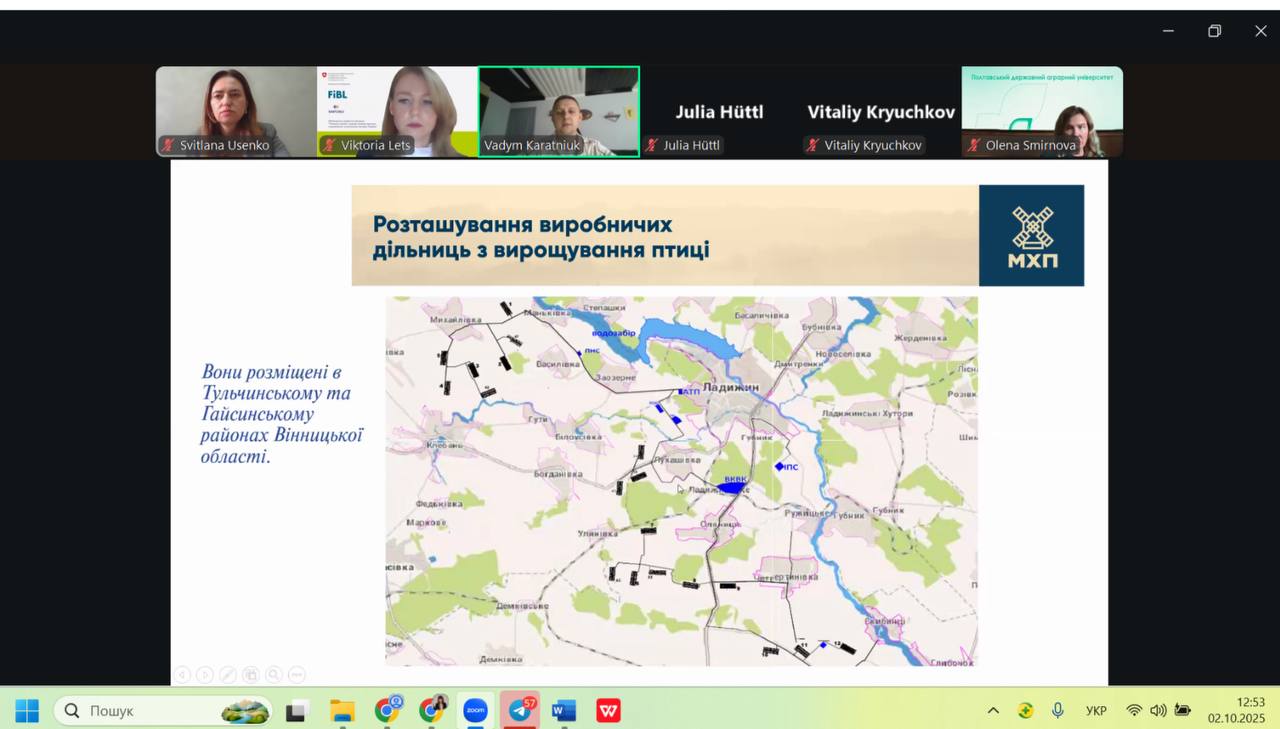Viewport: 1280px width, 729px height.
Task: Go to previous slide arrow
Action: click(x=182, y=675)
